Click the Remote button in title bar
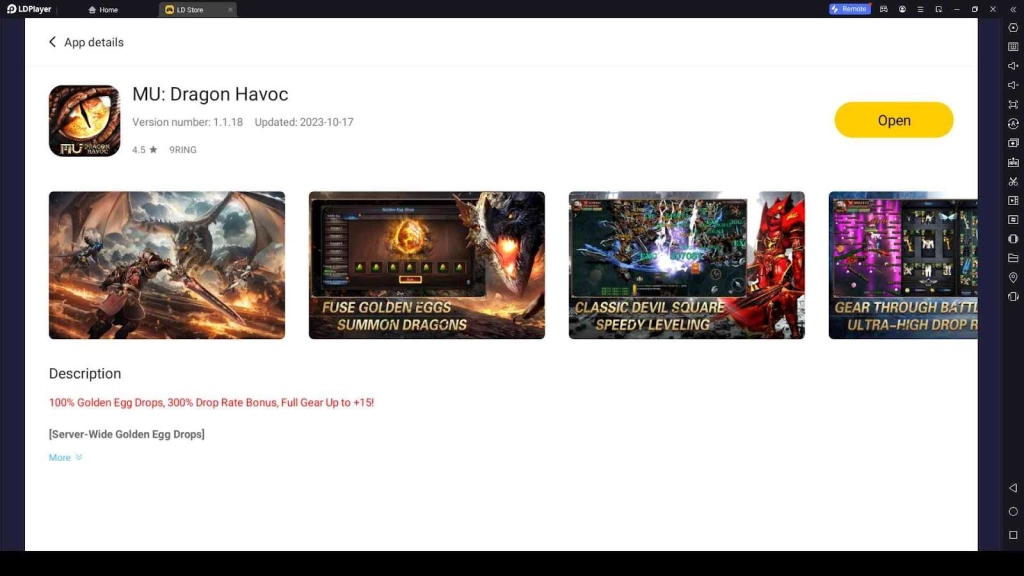Screen dimensions: 1024x576 coord(849,9)
